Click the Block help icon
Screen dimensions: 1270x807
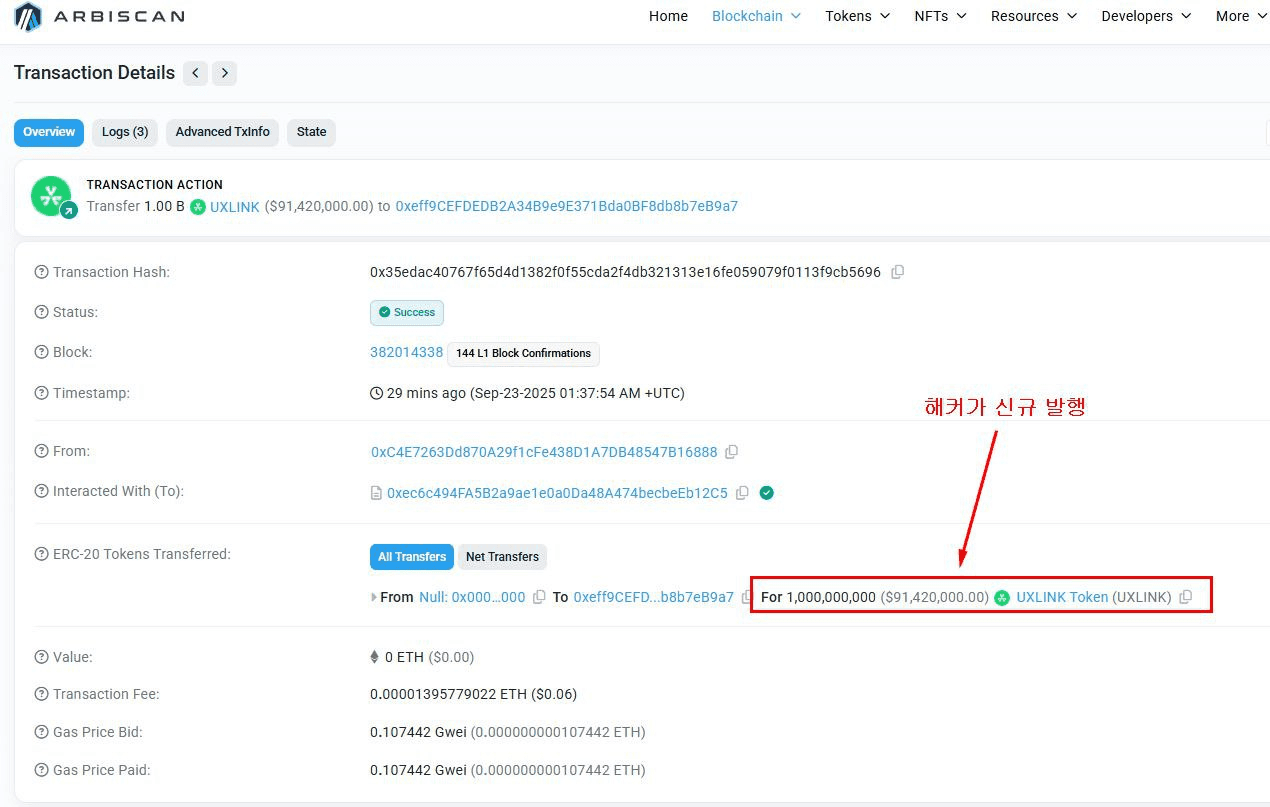pos(41,352)
